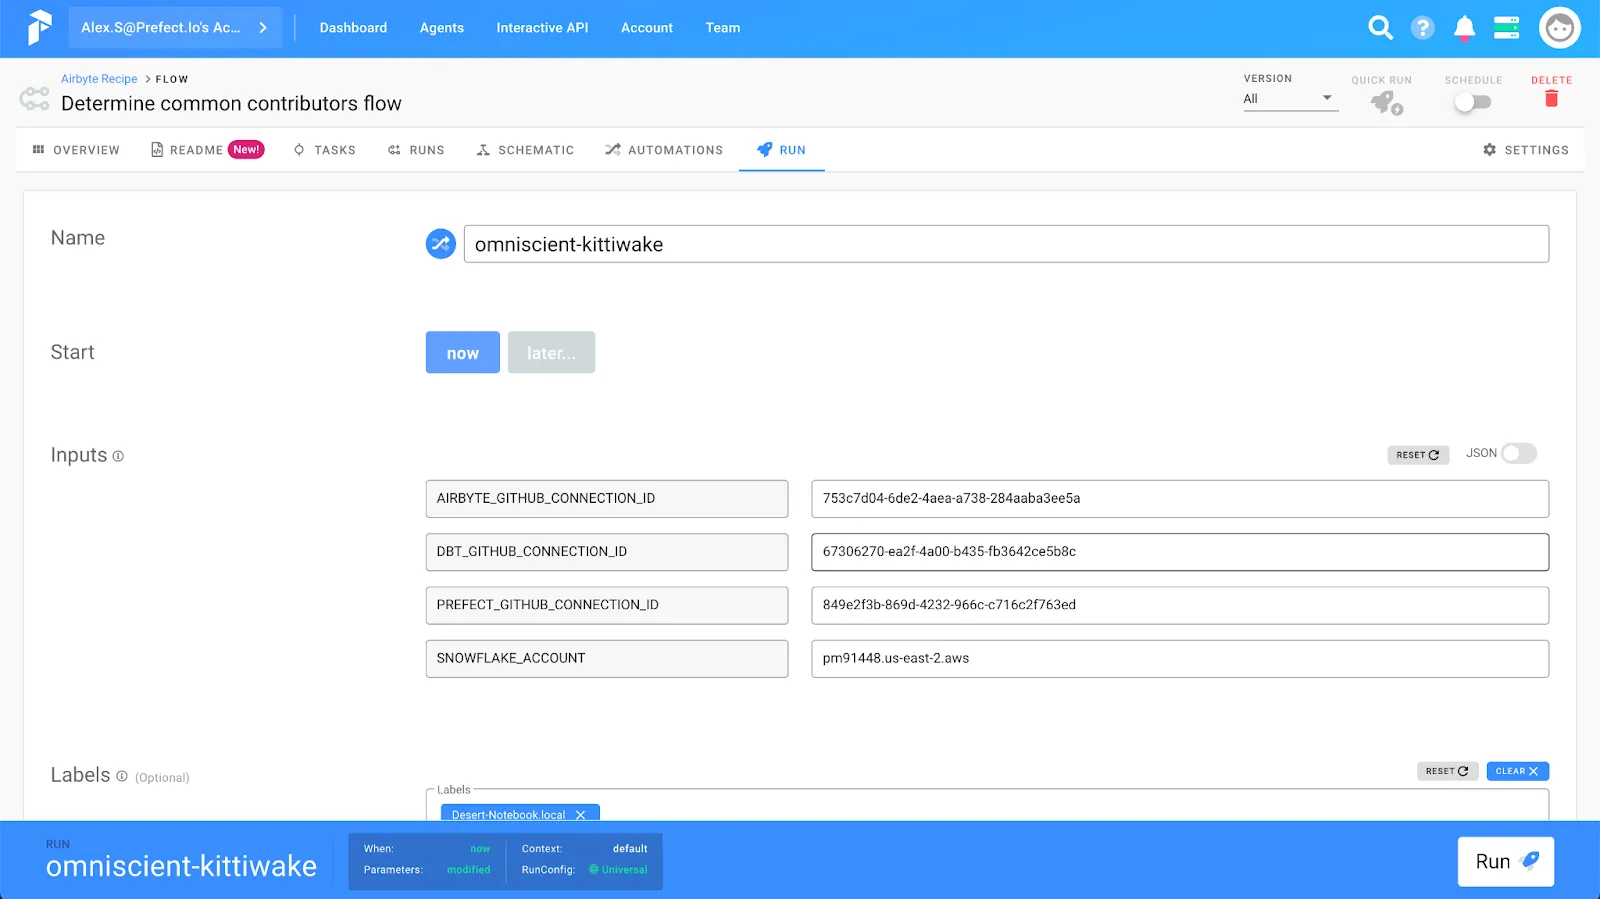This screenshot has height=899, width=1600.
Task: Clear all labels with the Clear button
Action: pos(1517,771)
